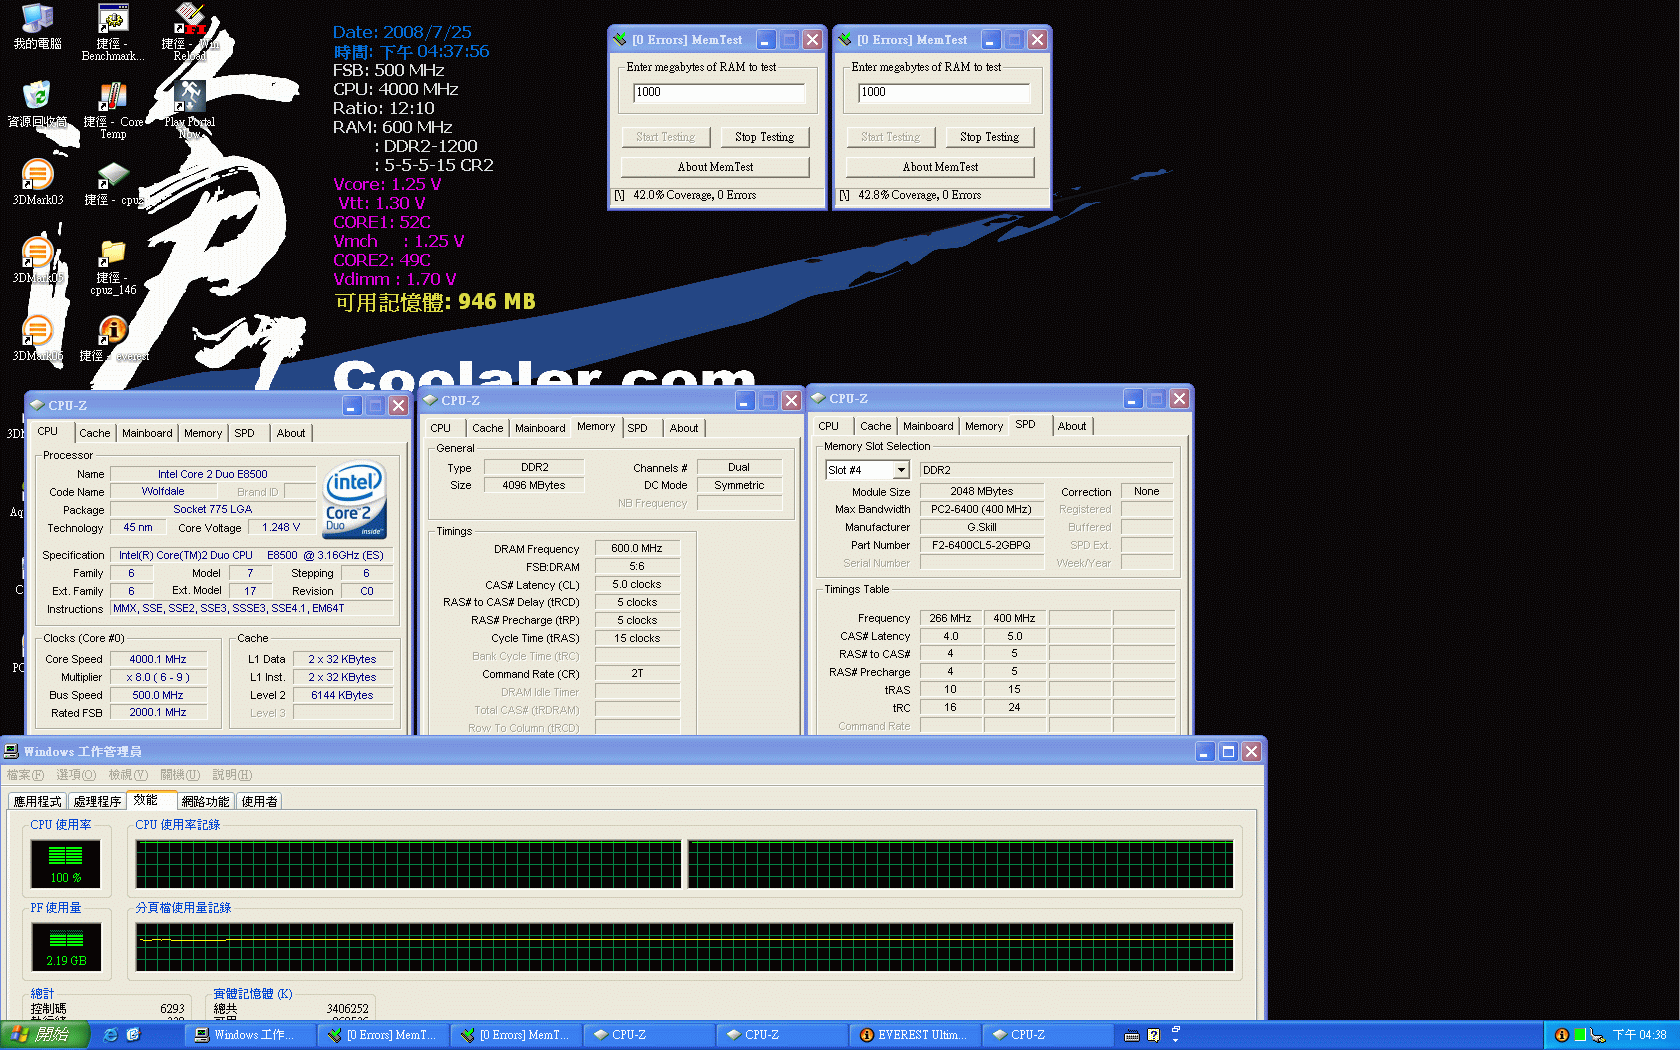The width and height of the screenshot is (1680, 1050).
Task: Open the 網路功能 tab in Task Manager
Action: click(x=206, y=802)
